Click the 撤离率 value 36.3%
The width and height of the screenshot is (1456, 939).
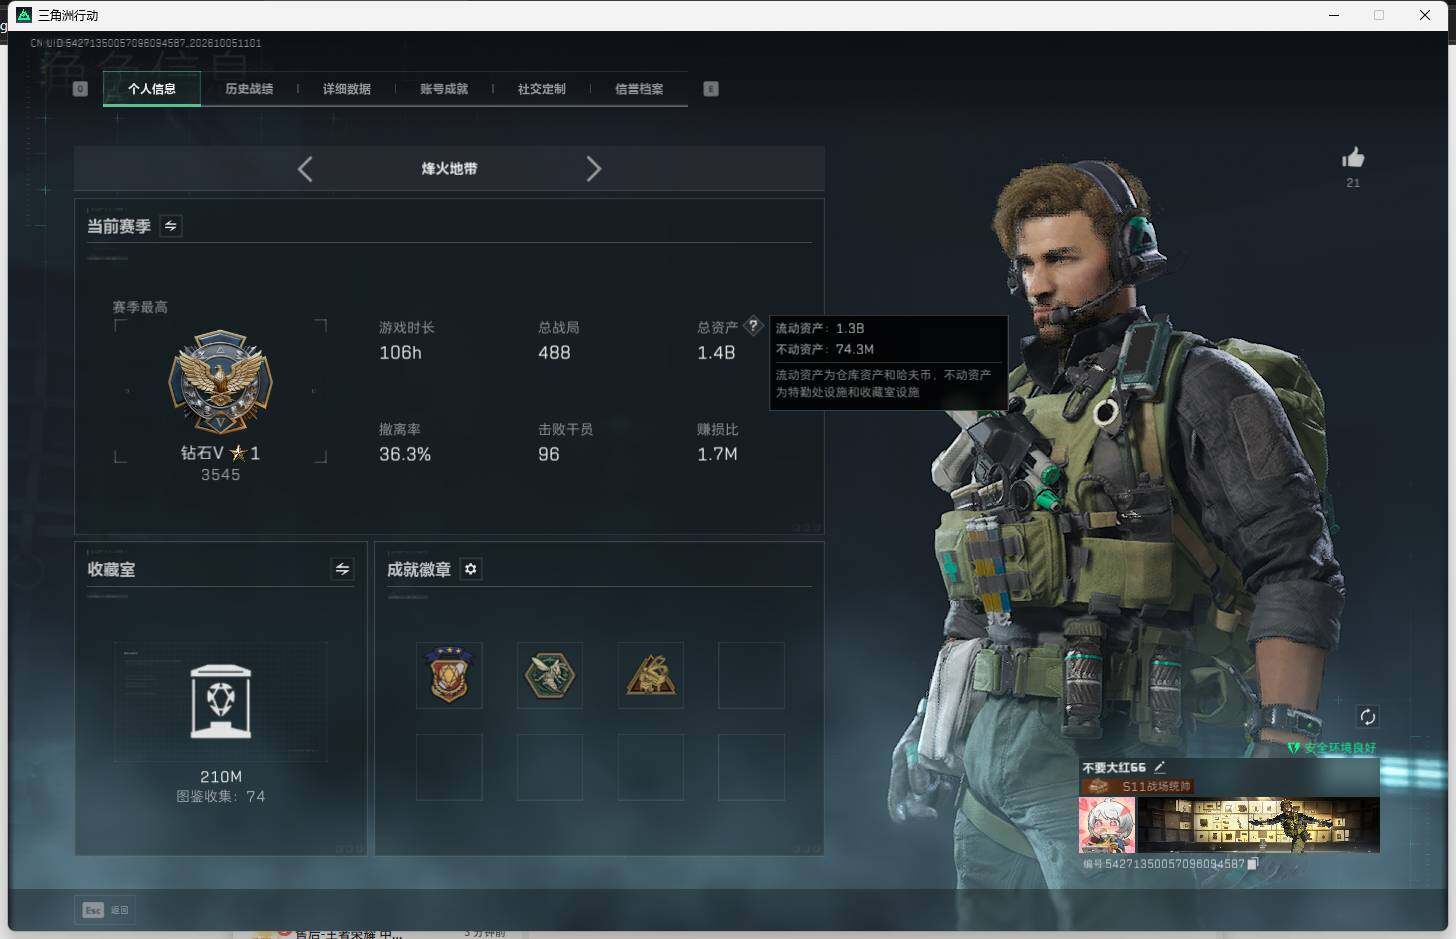tap(405, 455)
